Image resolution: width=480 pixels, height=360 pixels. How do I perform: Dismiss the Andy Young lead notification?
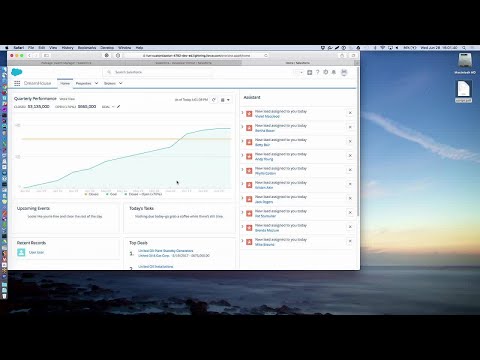pos(350,156)
